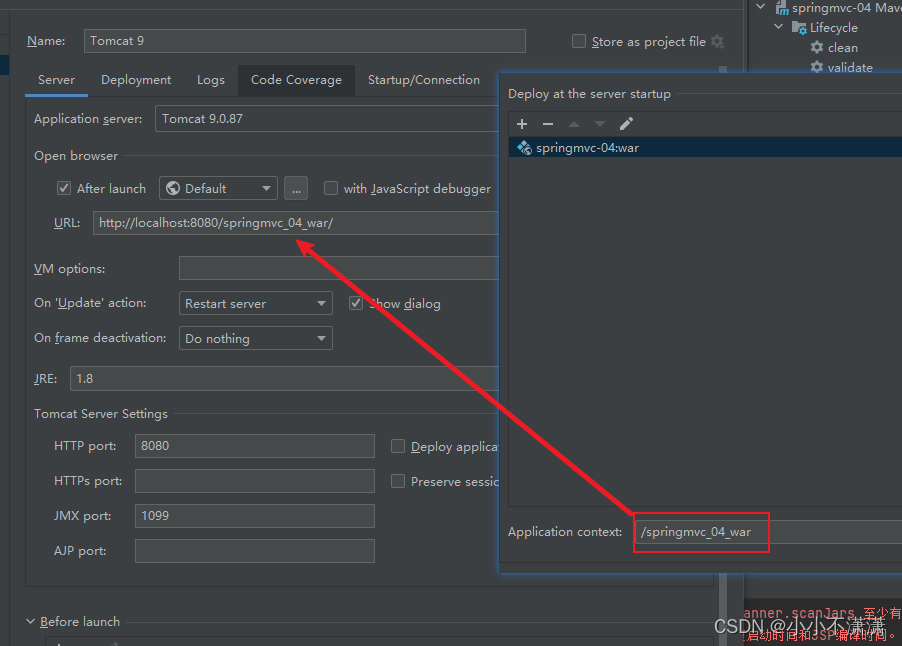
Task: Click the VM options input field
Action: (339, 268)
